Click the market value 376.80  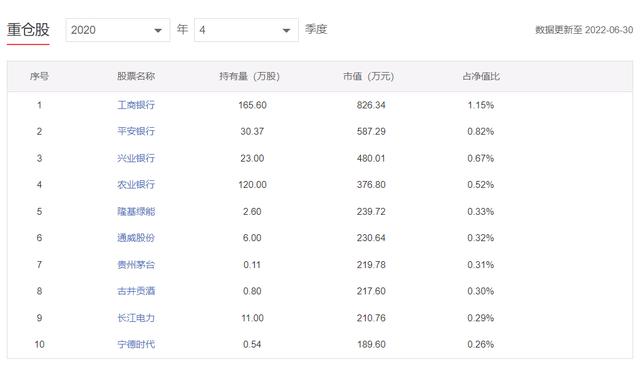tap(371, 185)
